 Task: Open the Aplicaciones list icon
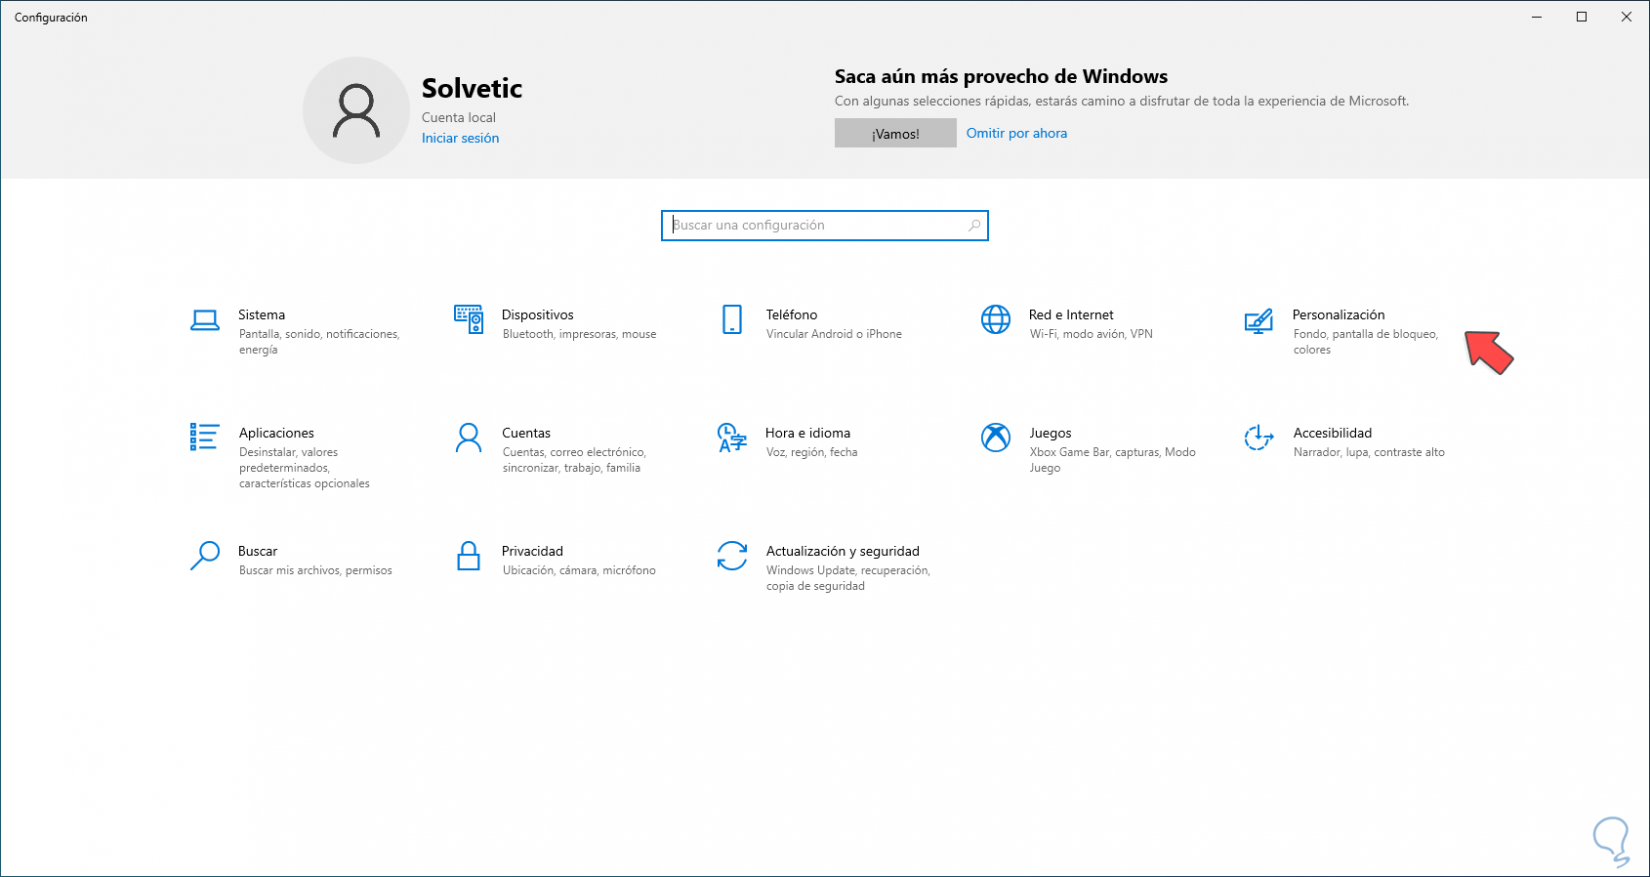click(205, 437)
